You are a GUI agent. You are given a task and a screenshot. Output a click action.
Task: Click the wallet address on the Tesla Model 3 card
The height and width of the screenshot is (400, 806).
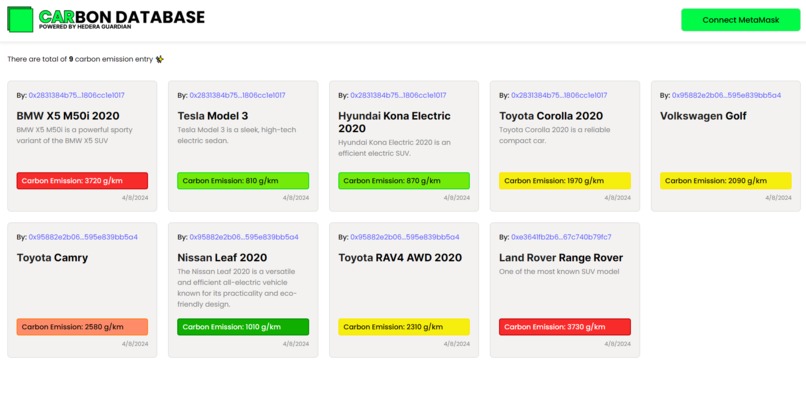pos(237,95)
